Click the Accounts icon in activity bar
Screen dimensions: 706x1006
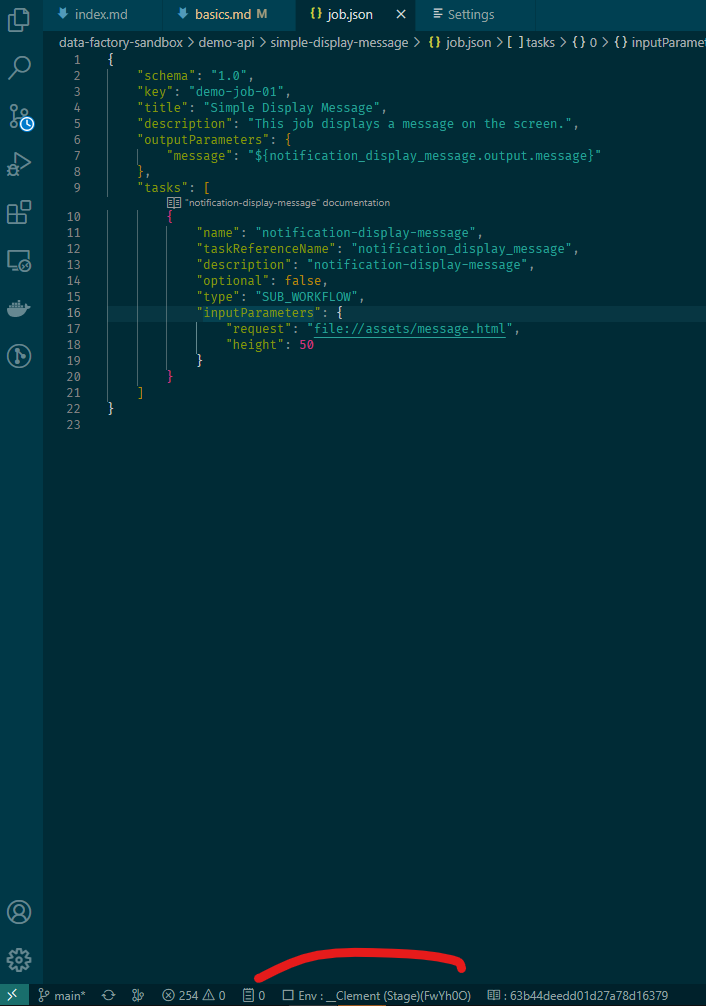pyautogui.click(x=19, y=912)
